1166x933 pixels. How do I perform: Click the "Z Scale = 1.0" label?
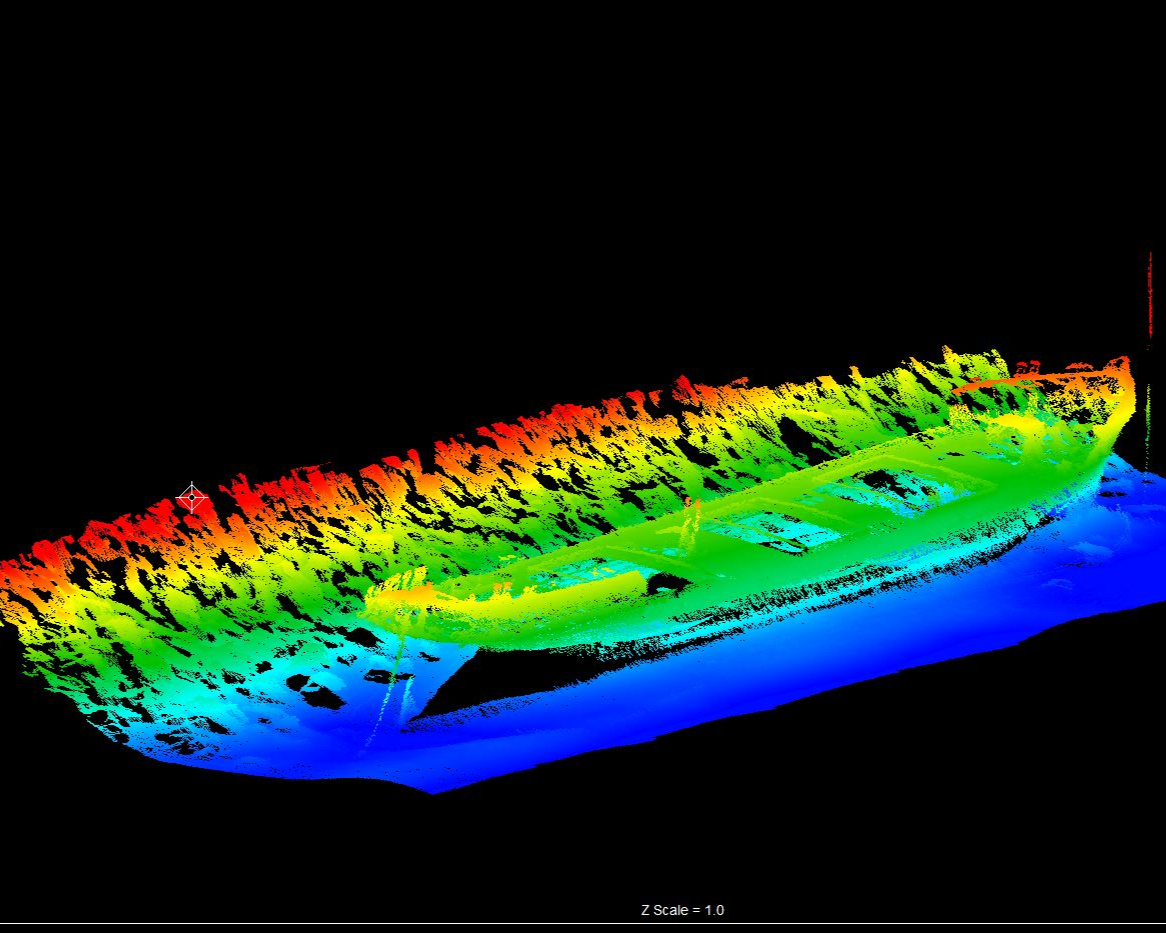click(682, 910)
